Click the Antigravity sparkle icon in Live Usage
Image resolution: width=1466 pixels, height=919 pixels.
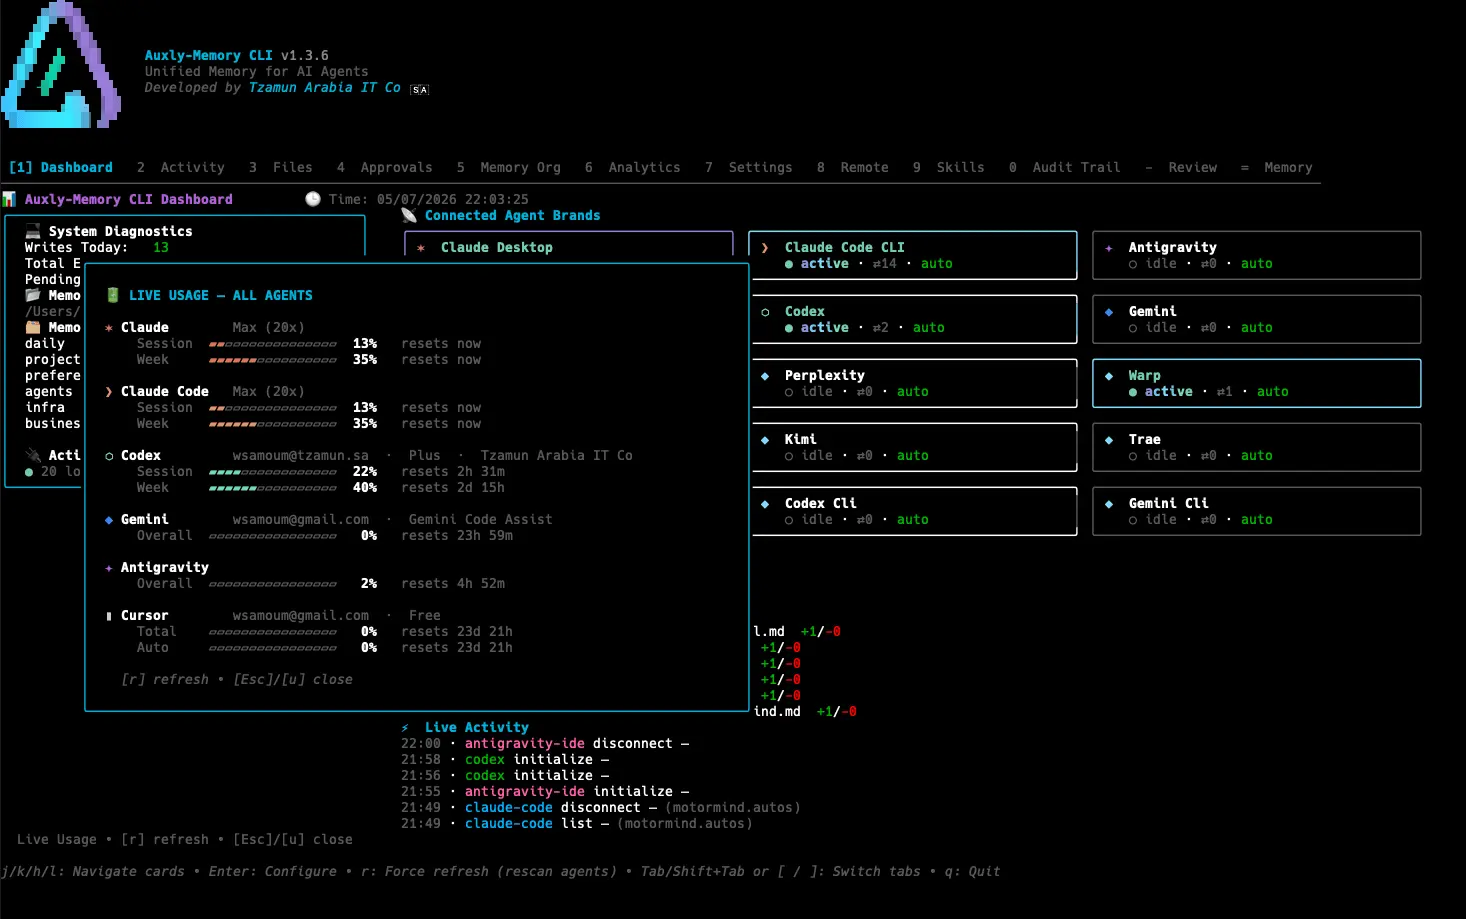pyautogui.click(x=109, y=568)
